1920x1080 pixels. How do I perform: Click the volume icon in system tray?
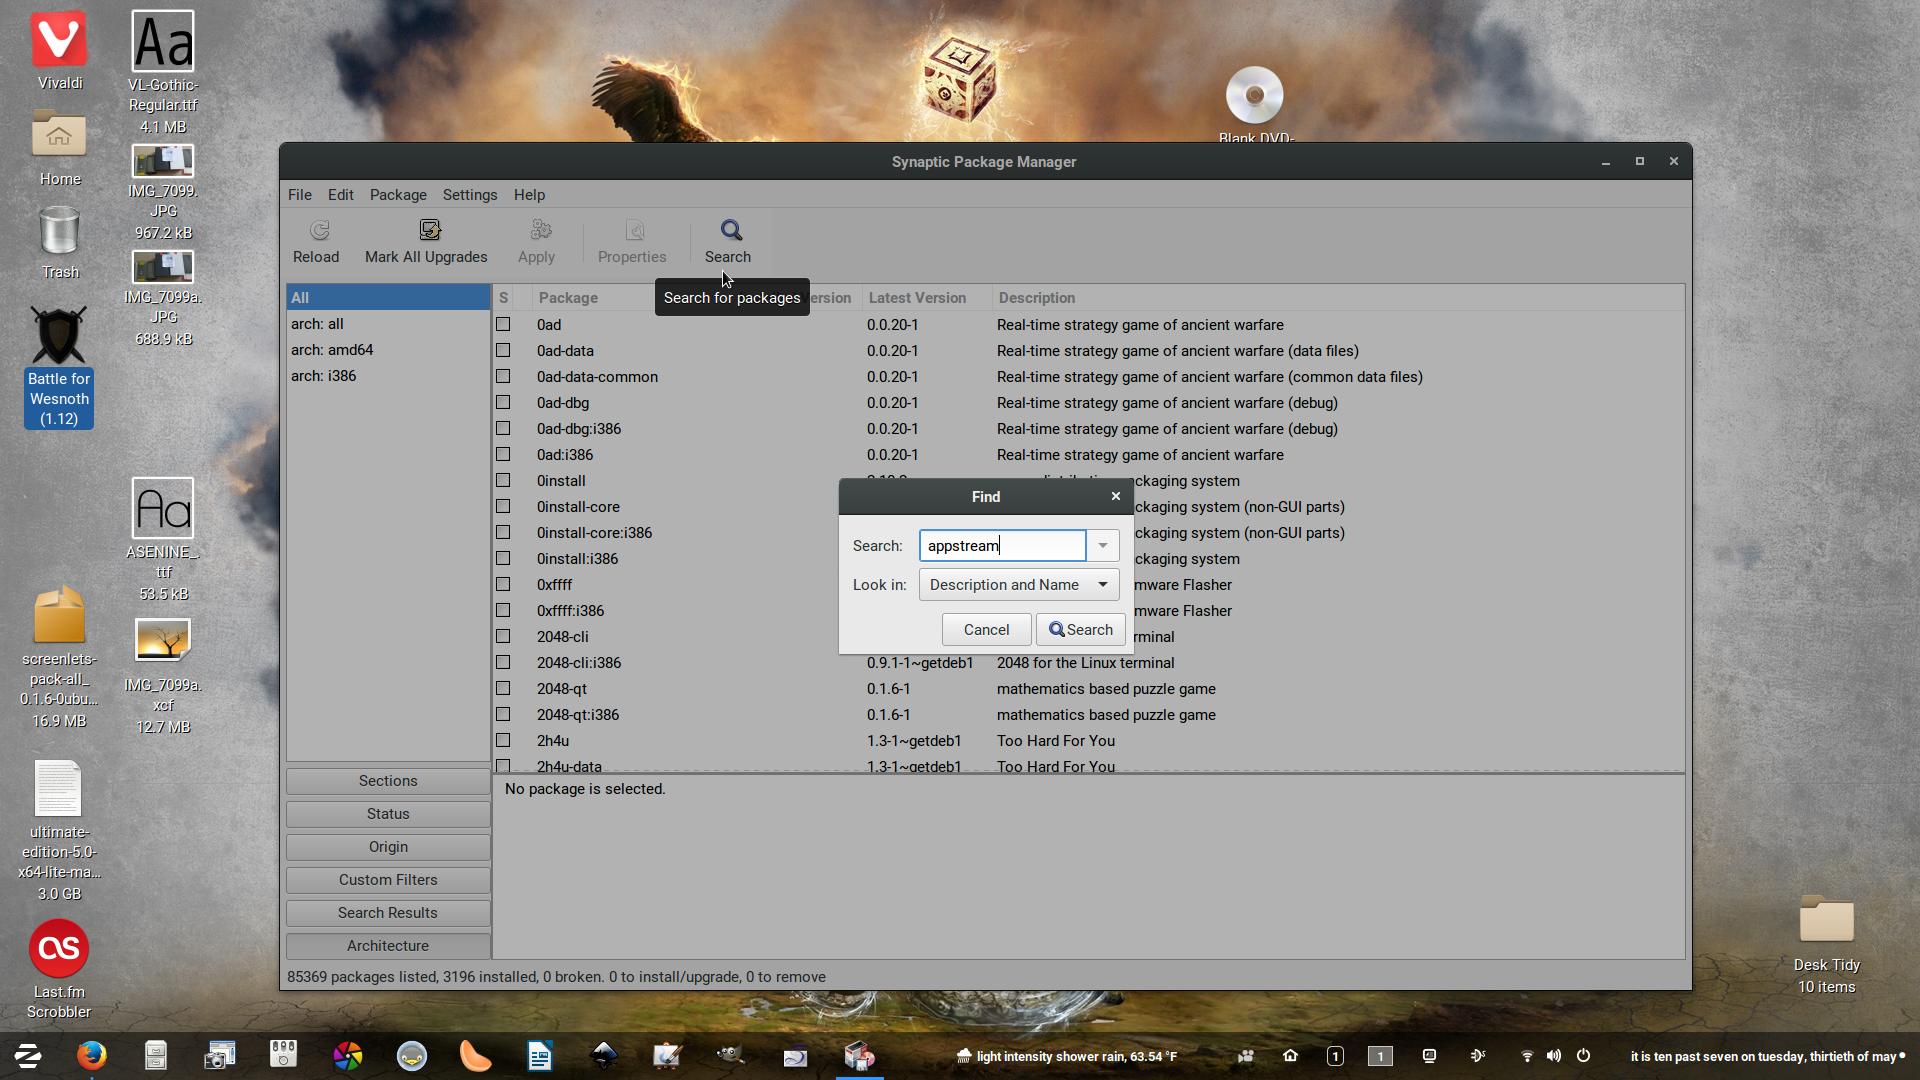(1553, 1056)
